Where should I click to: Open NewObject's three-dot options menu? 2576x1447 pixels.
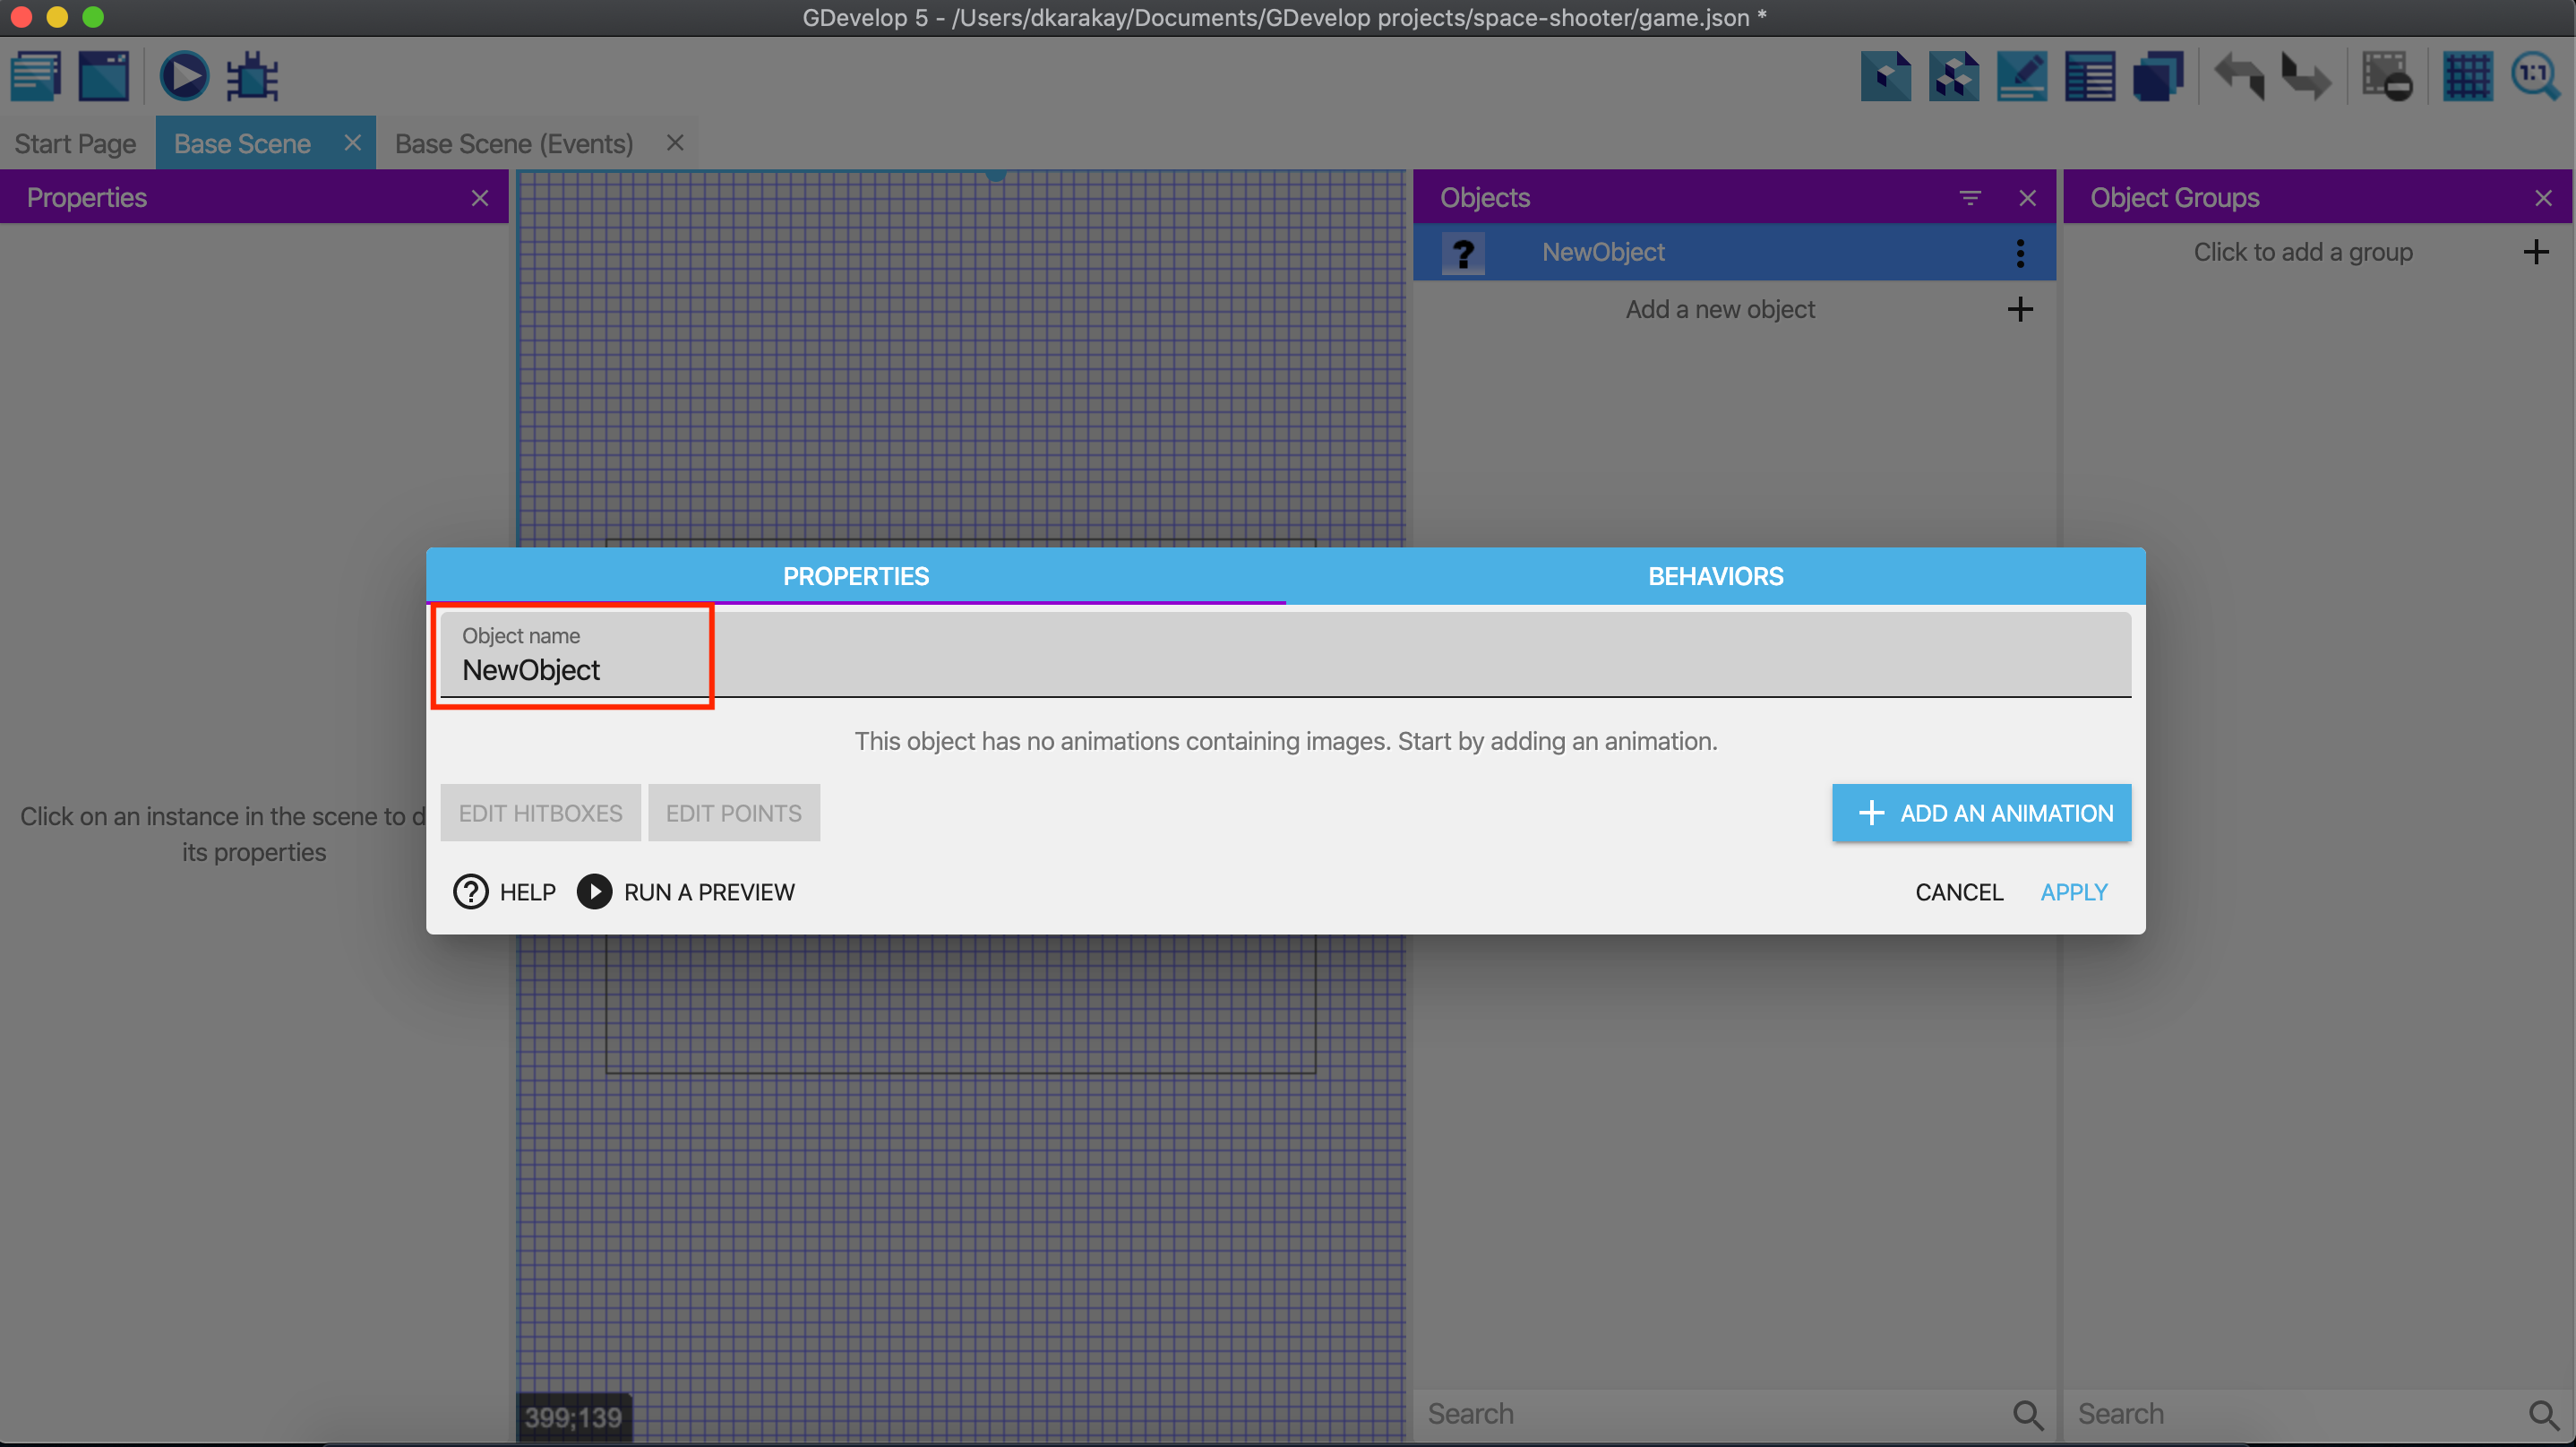point(2020,253)
